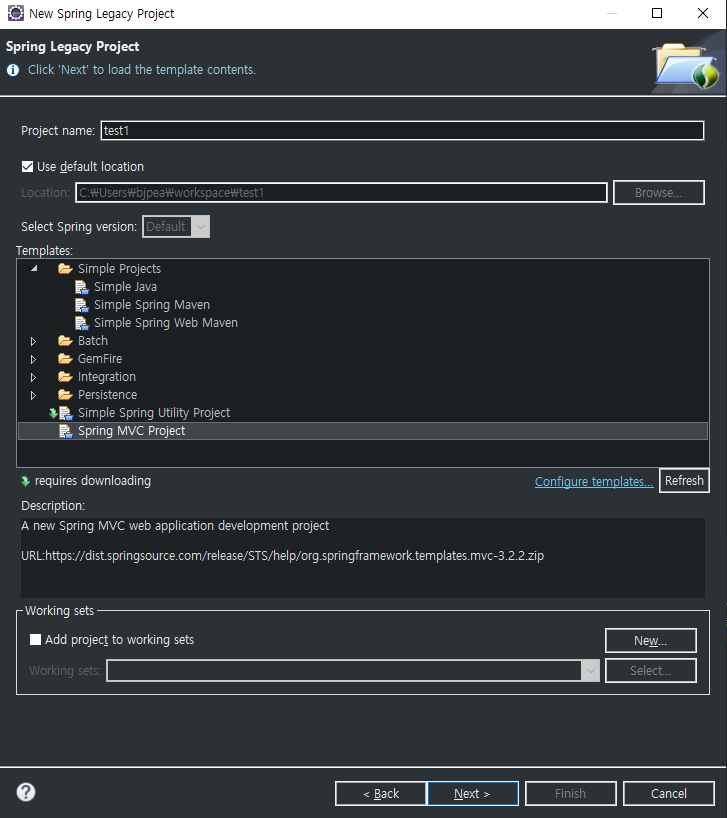Click the Integration folder icon
The width and height of the screenshot is (727, 818).
65,377
